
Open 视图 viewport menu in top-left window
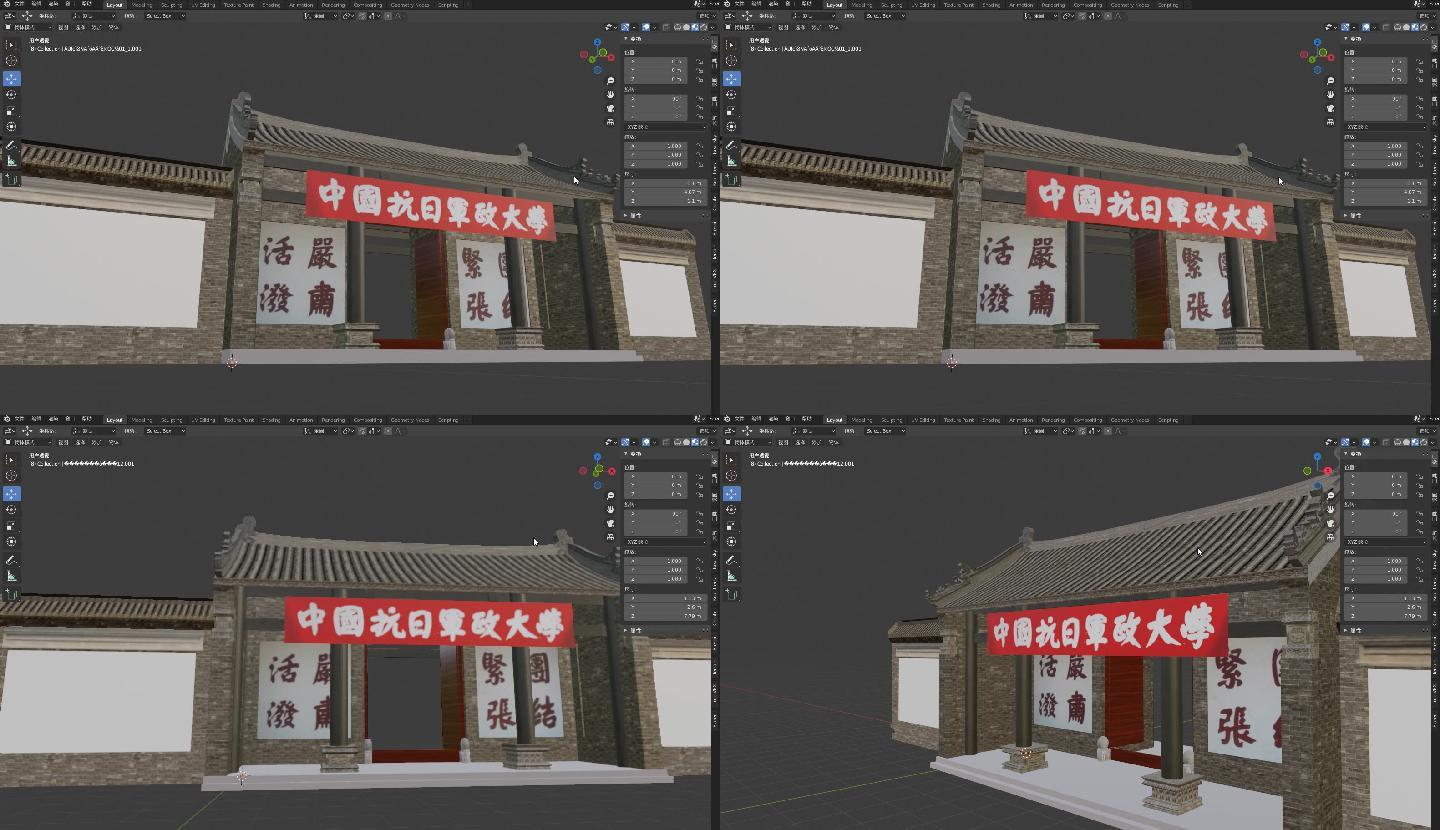tap(63, 27)
